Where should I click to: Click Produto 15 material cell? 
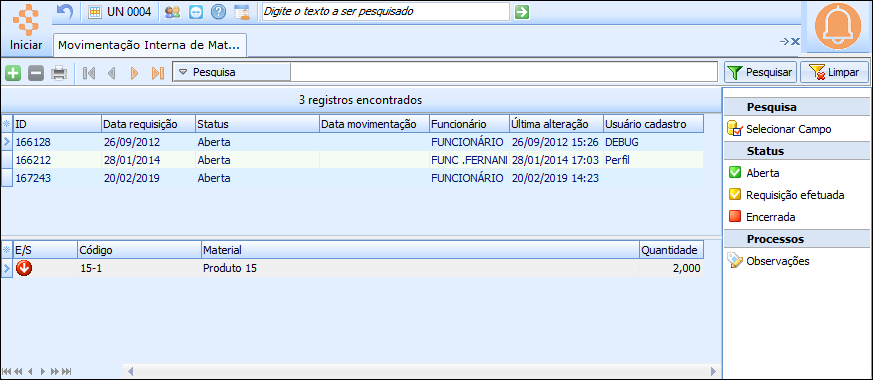tap(420, 268)
